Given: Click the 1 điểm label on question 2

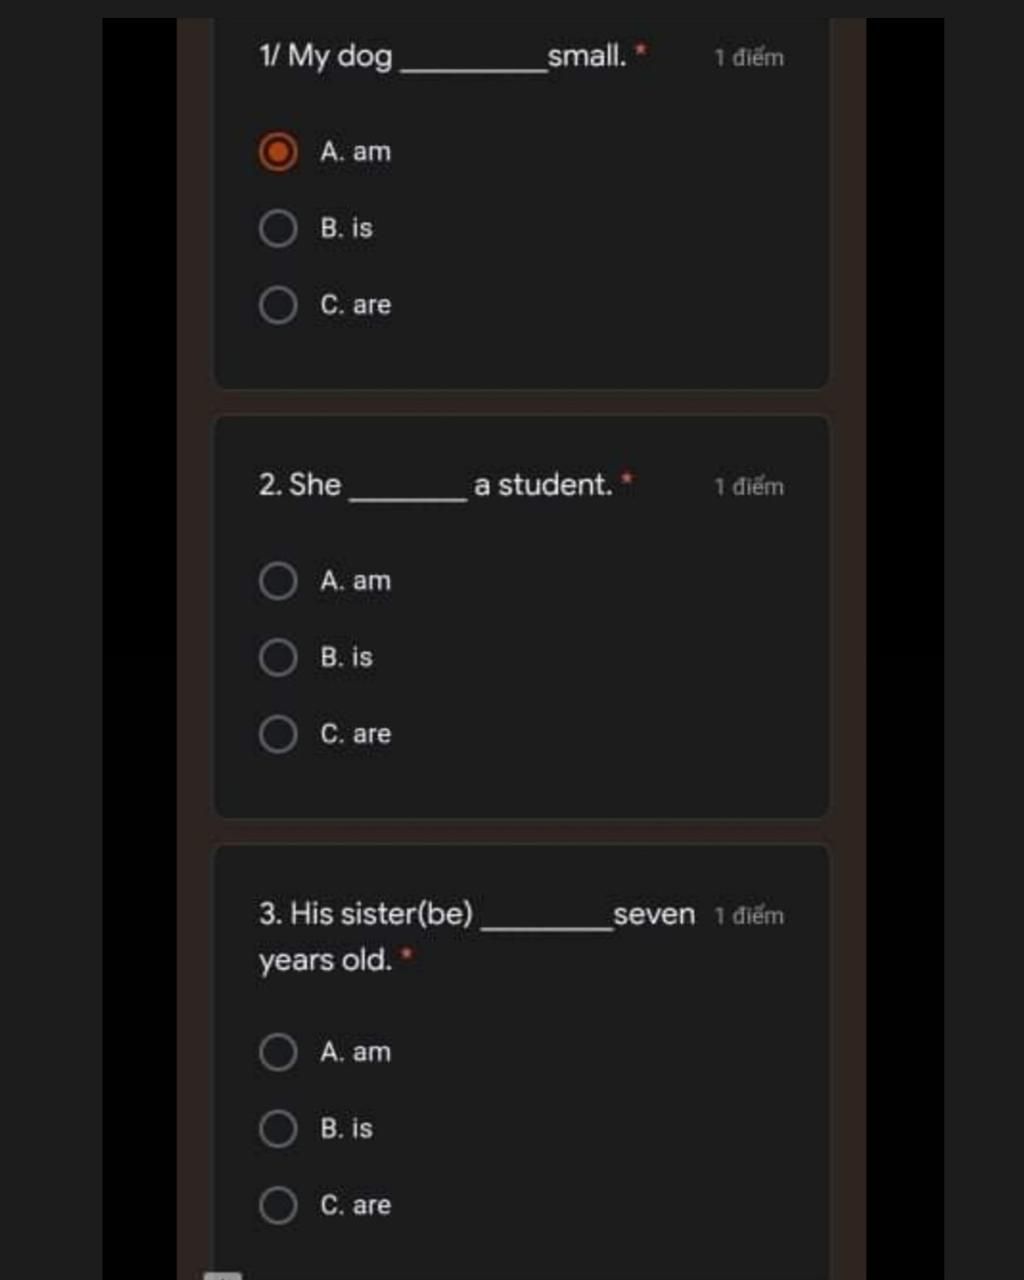Looking at the screenshot, I should tap(748, 487).
